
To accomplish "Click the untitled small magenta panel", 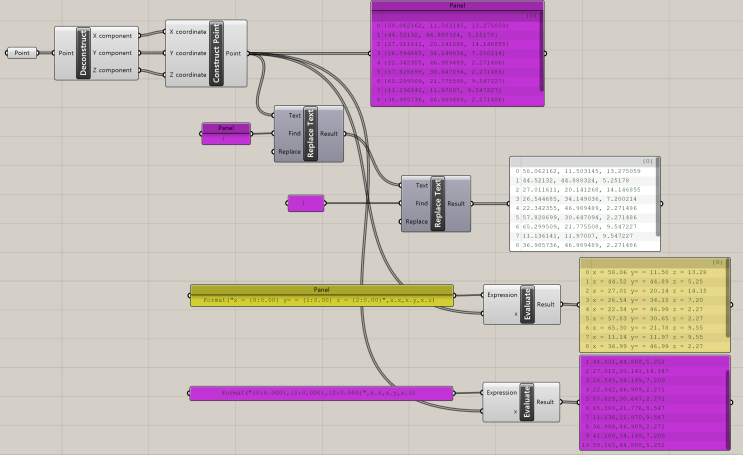I will tap(306, 203).
